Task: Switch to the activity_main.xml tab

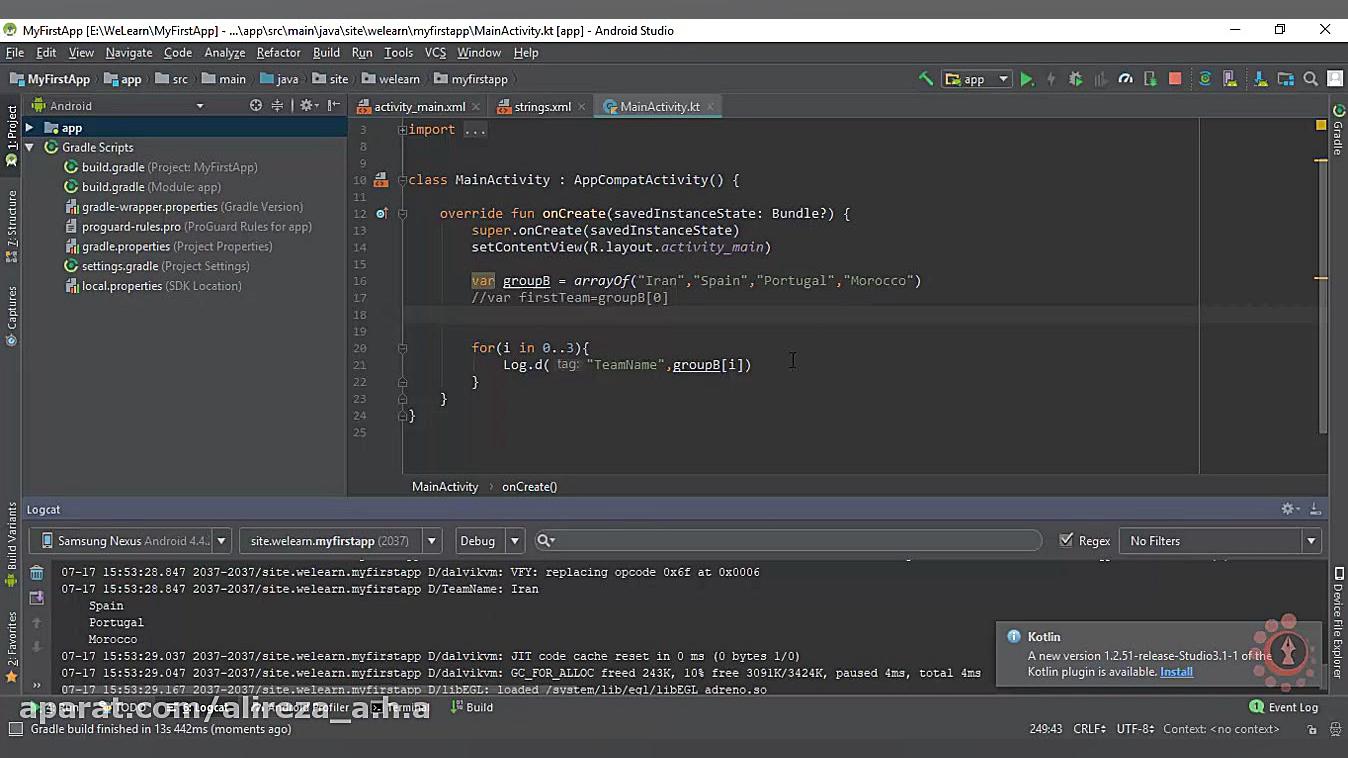Action: tap(418, 107)
